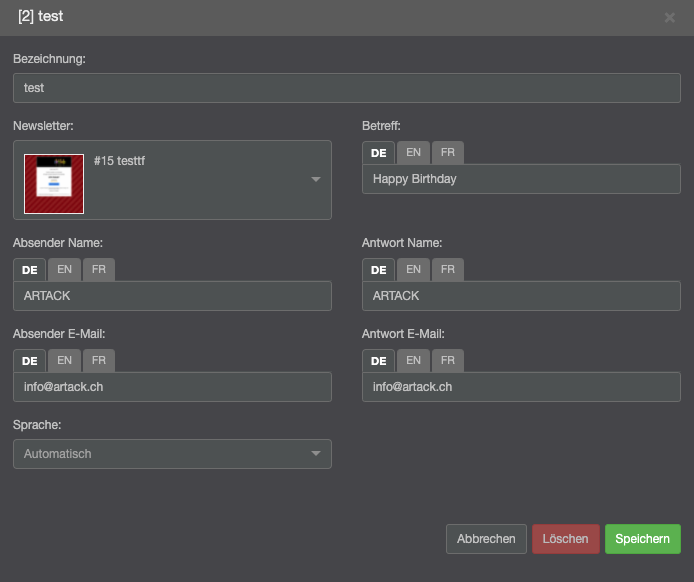Choose FR tab for Antwort Name
694x582 pixels.
447,270
